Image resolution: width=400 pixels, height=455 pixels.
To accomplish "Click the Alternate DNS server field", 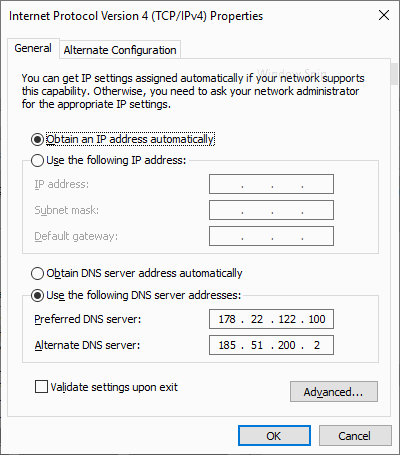I will tap(271, 345).
